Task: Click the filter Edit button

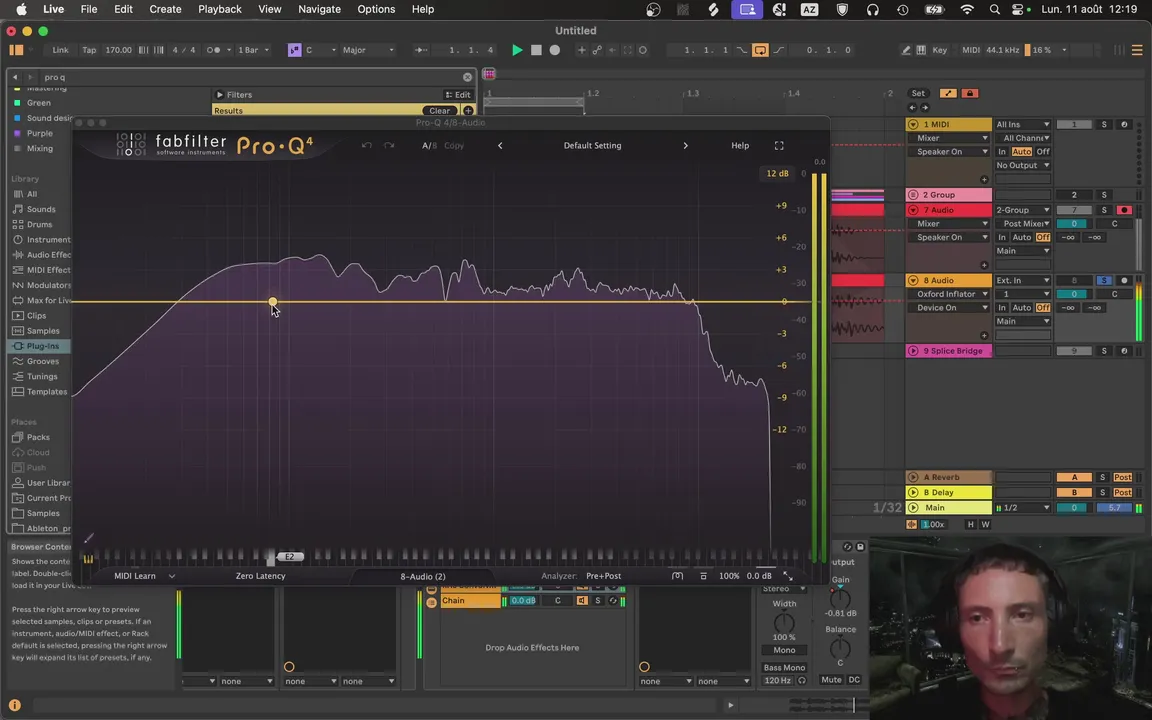Action: [458, 95]
